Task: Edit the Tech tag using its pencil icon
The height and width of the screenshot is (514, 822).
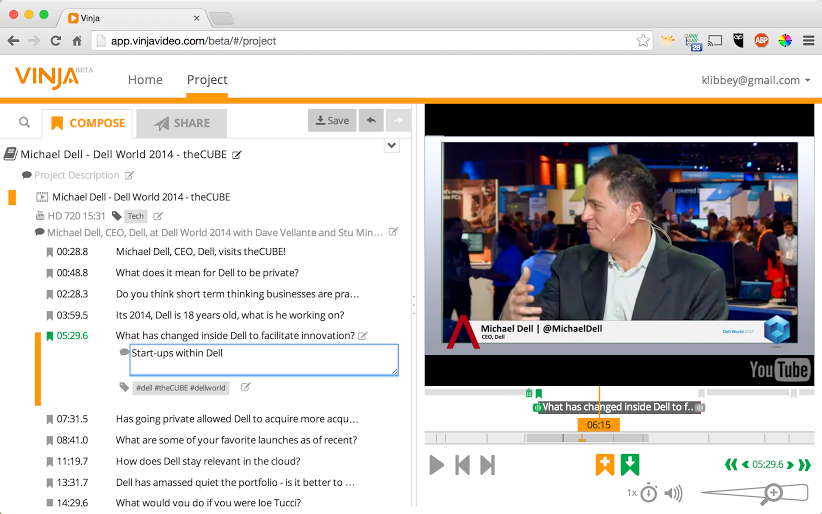Action: tap(158, 216)
